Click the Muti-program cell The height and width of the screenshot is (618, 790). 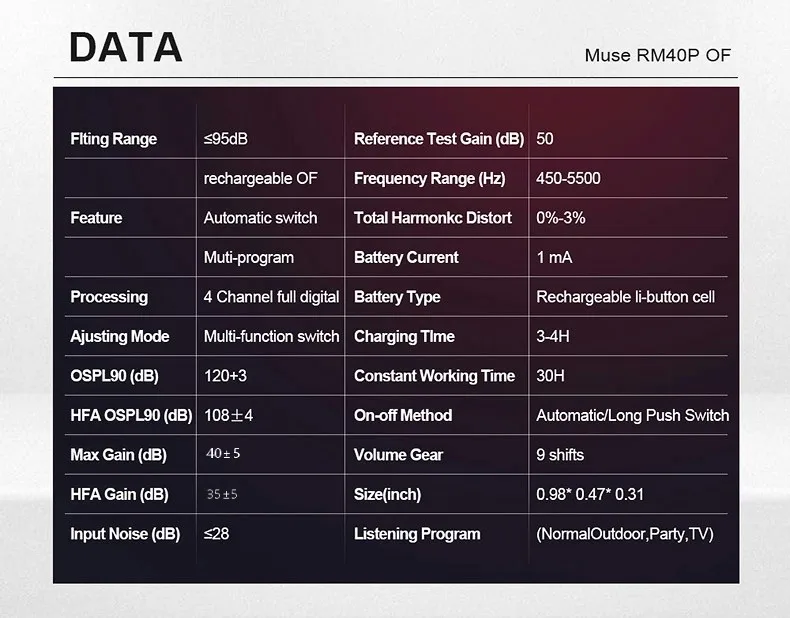[248, 257]
